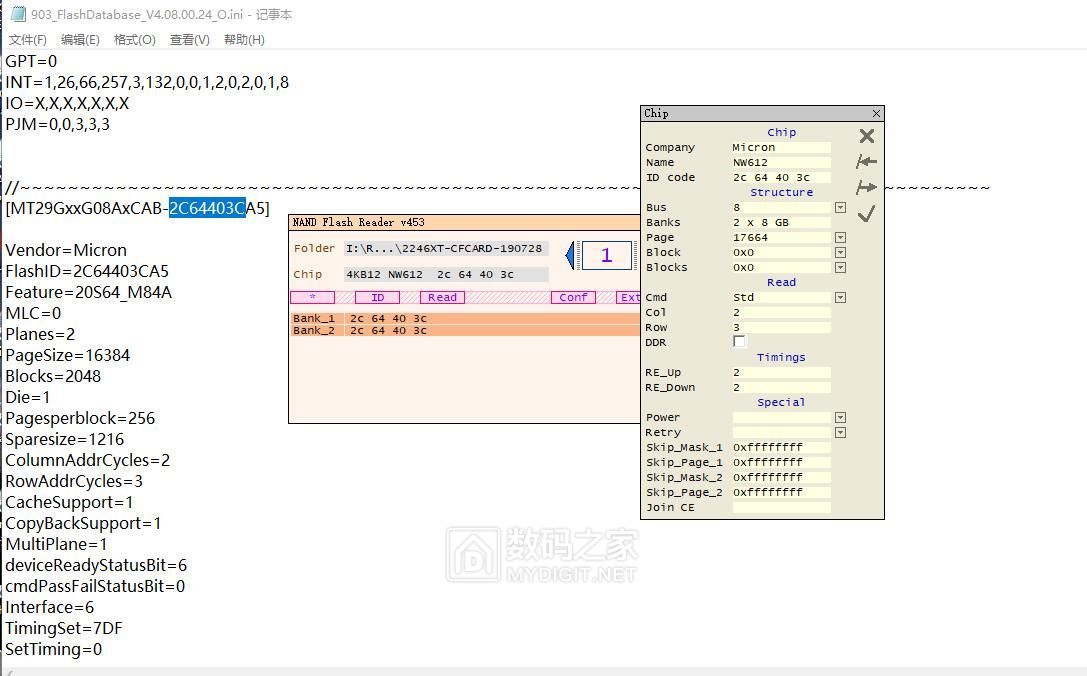This screenshot has width=1087, height=676.
Task: Click the Company field showing Micron
Action: [x=781, y=147]
